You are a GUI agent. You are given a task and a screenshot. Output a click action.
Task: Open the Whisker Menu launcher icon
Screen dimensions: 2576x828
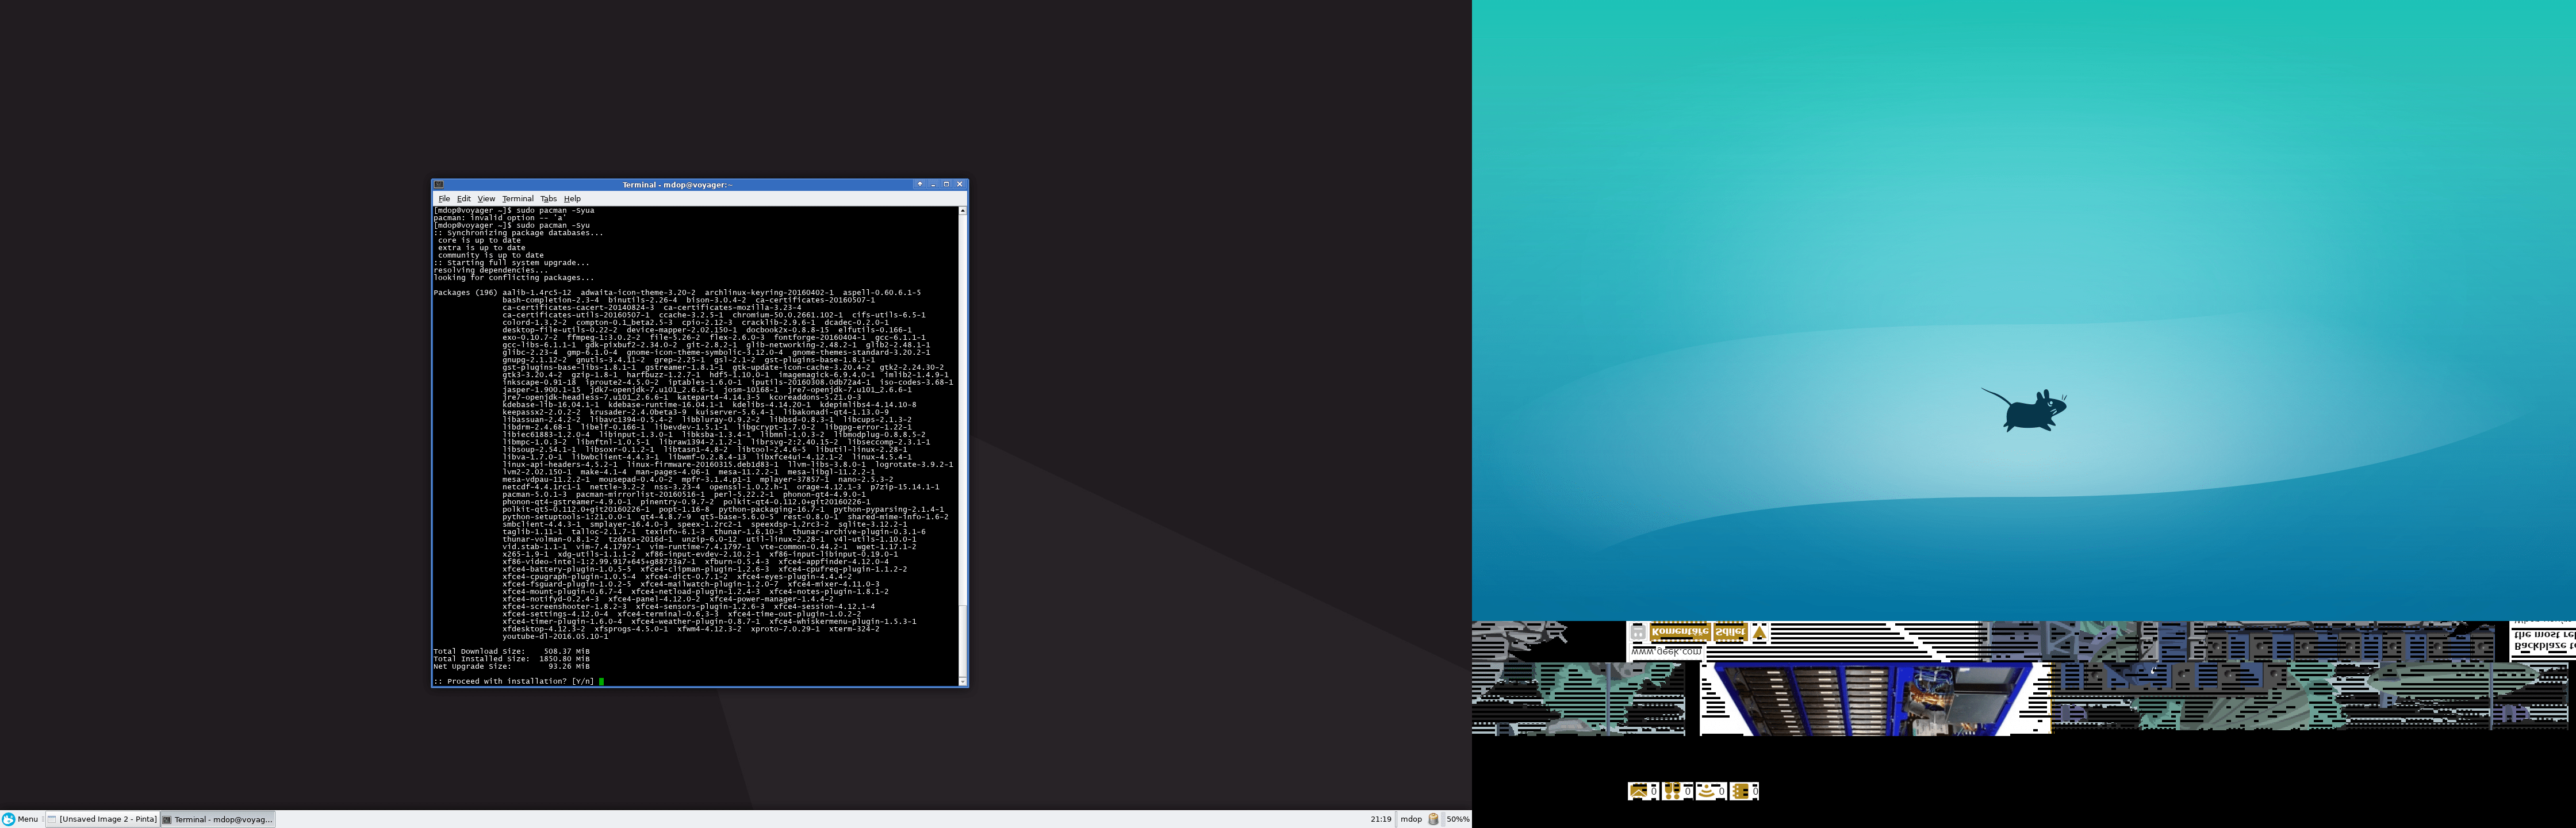[x=9, y=819]
